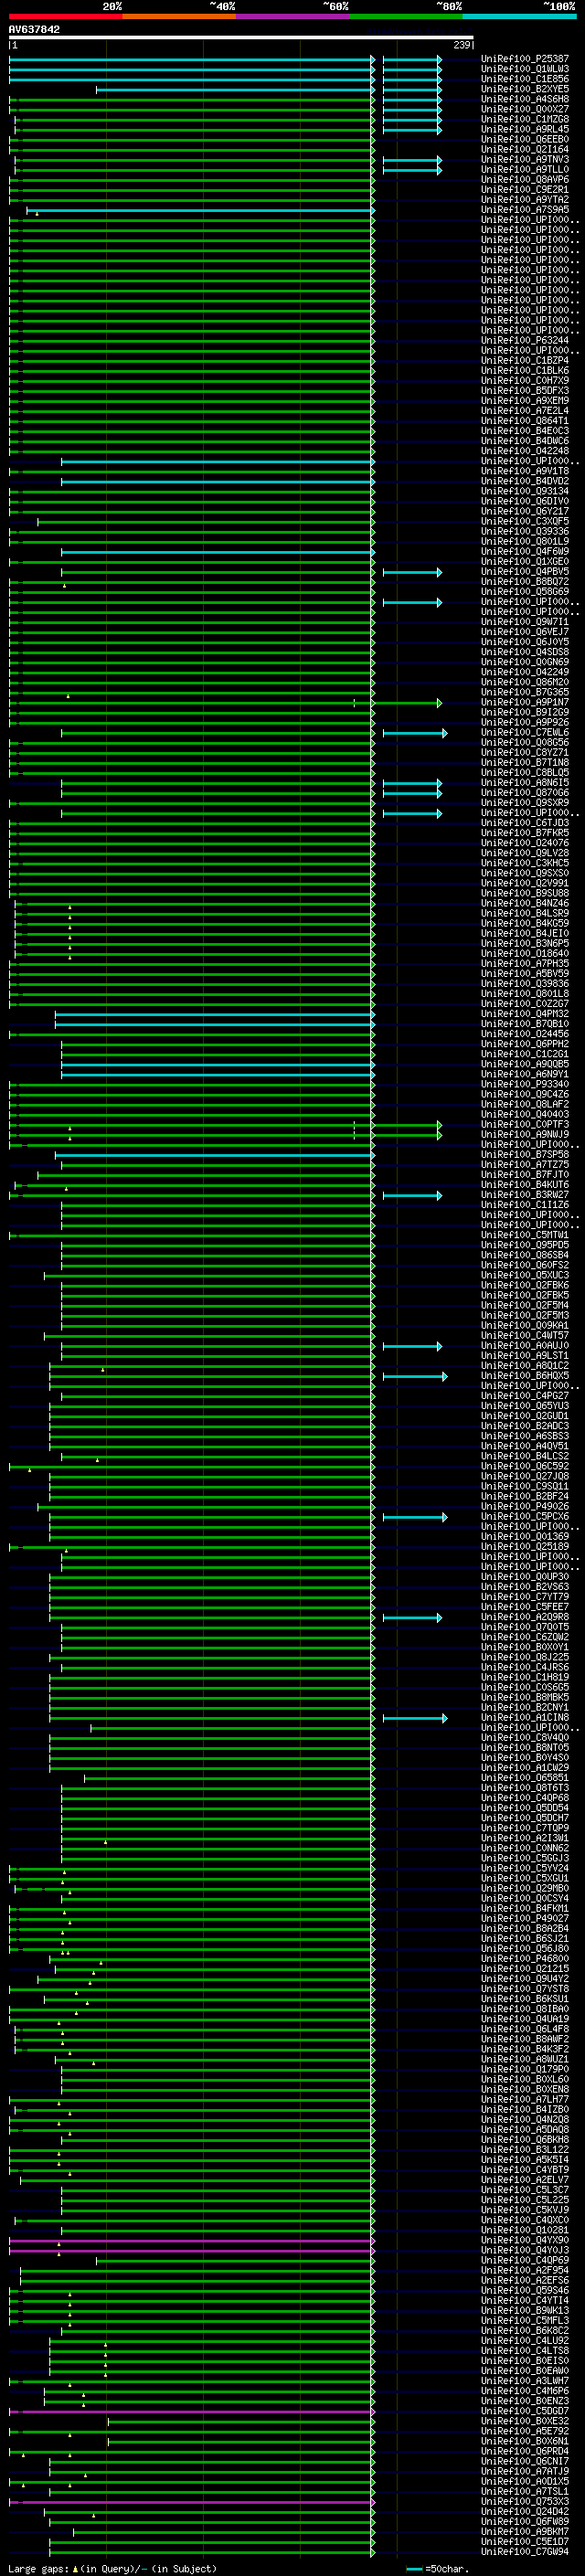Select hit label UniRef100_Q9SXR9
This screenshot has height=2576, width=585.
525,802
